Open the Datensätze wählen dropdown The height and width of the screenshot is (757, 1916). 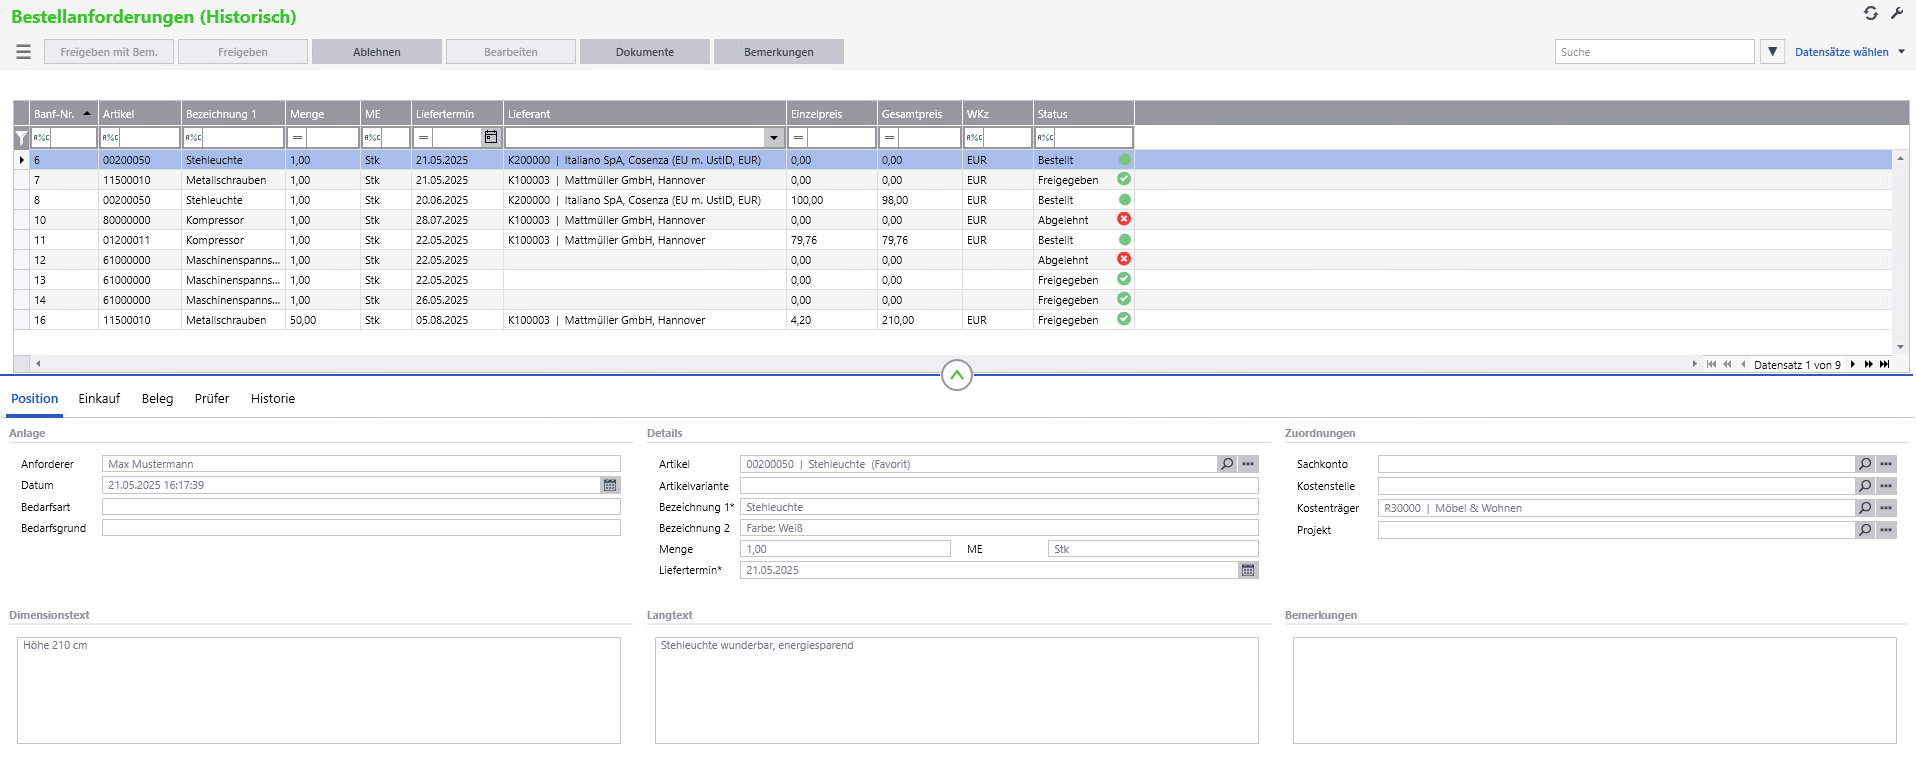click(1849, 52)
